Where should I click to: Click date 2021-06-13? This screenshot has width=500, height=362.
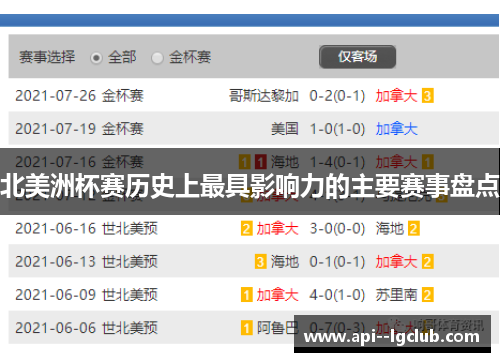tap(56, 261)
